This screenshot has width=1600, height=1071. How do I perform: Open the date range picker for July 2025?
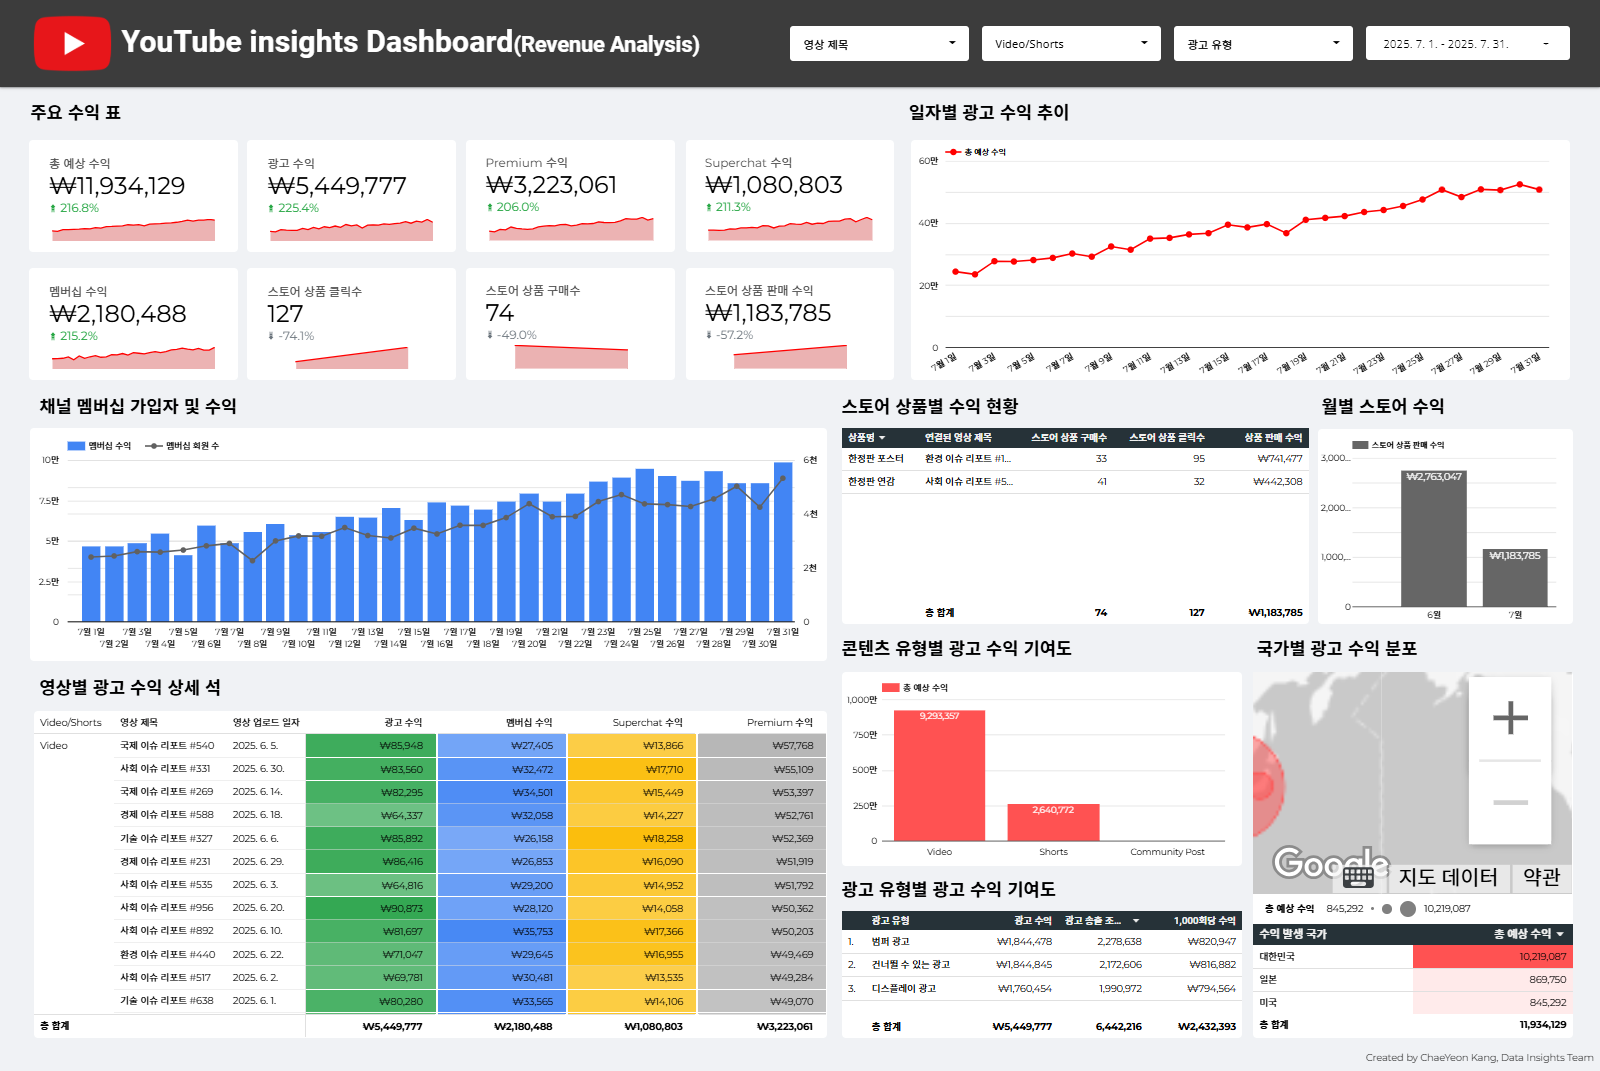1467,44
